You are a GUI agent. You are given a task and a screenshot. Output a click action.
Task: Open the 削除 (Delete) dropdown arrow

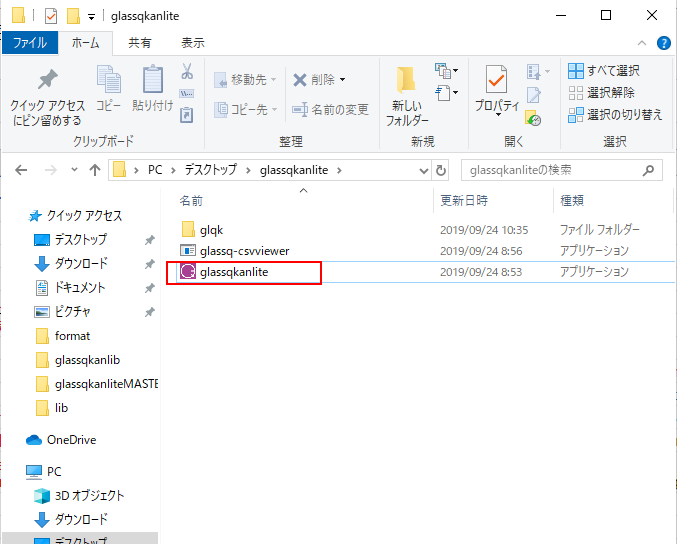pyautogui.click(x=342, y=80)
